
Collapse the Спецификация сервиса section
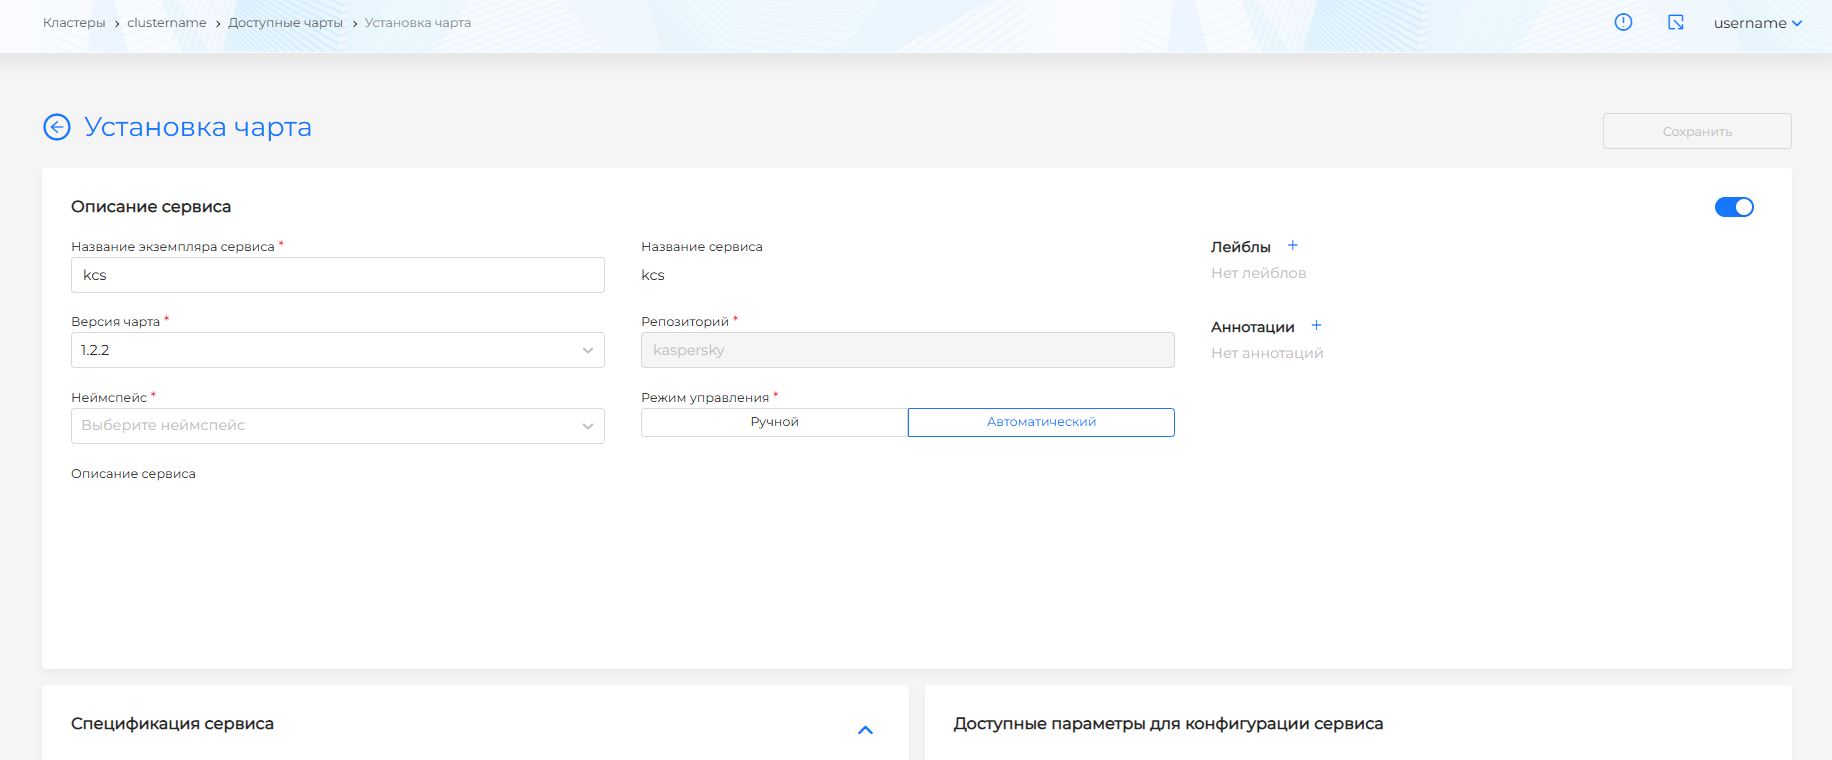865,730
